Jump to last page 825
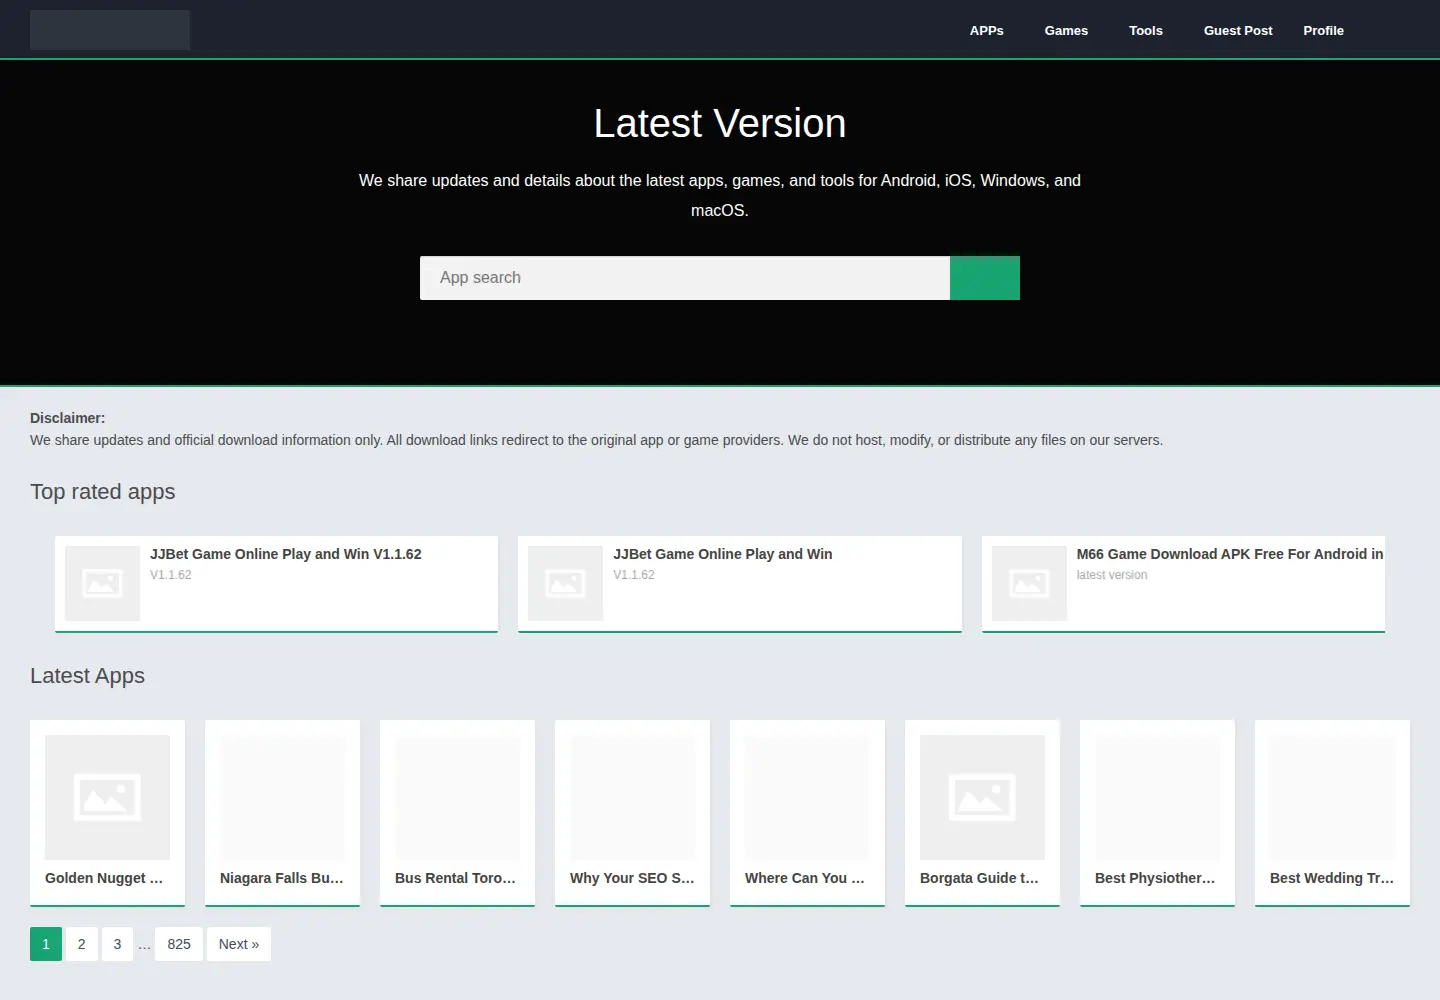 click(179, 944)
